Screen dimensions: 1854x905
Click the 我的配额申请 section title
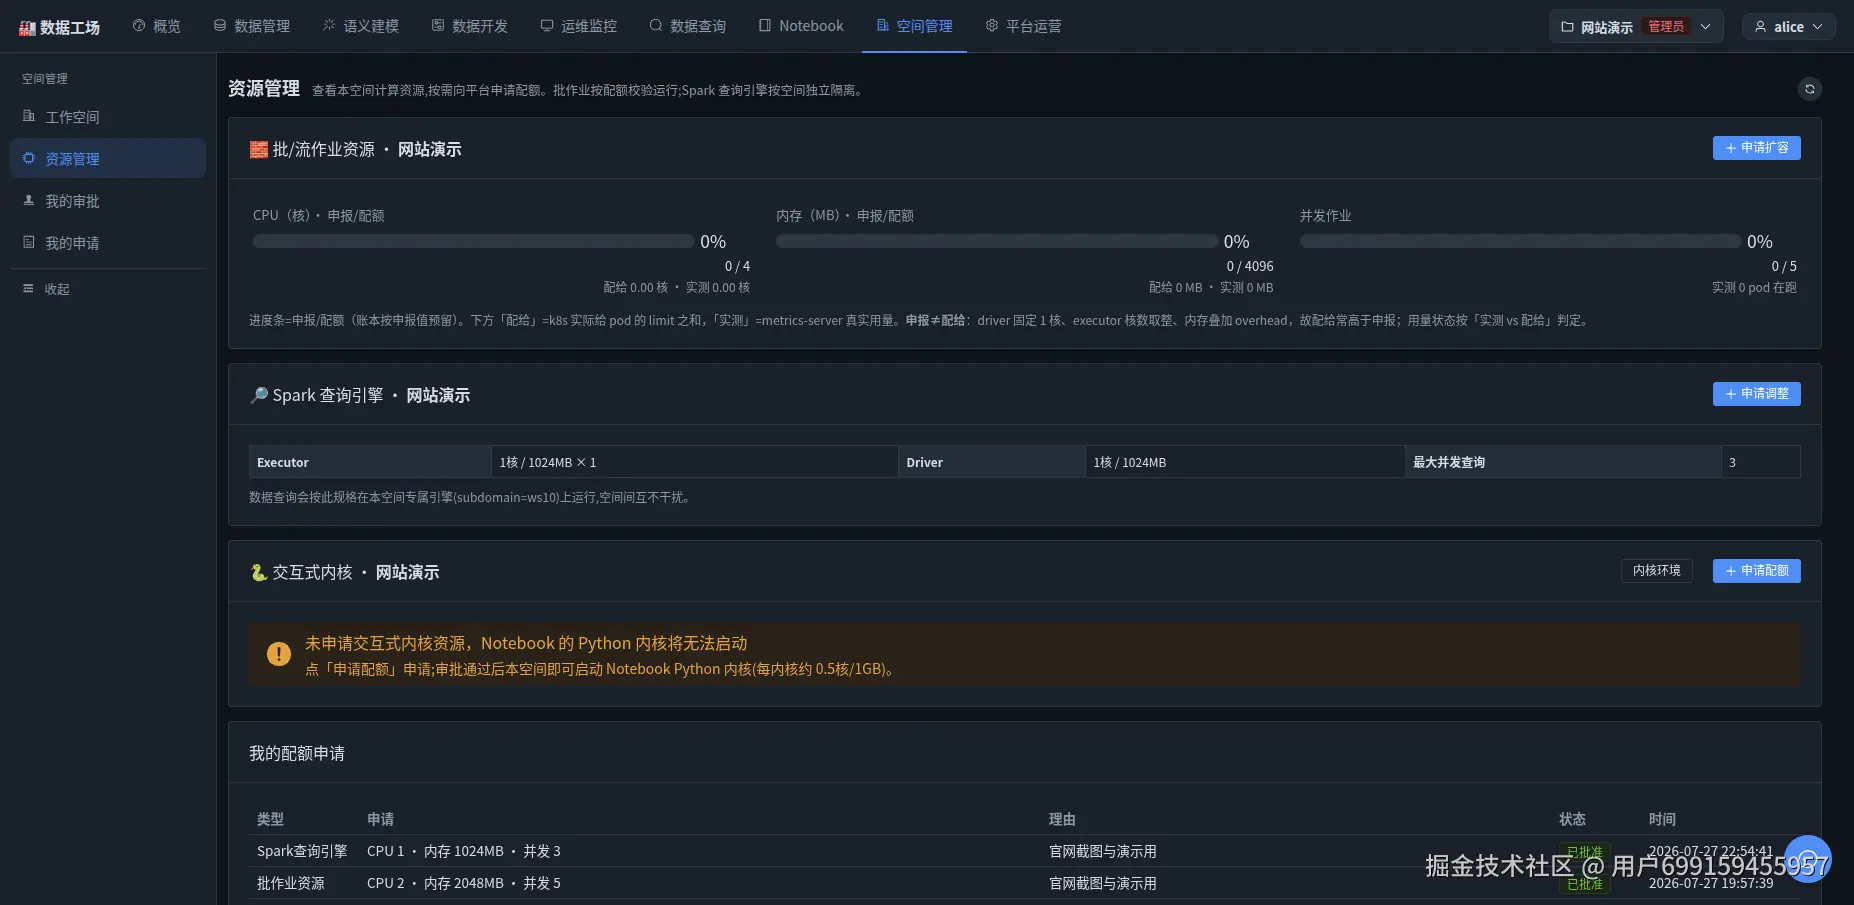pyautogui.click(x=297, y=753)
